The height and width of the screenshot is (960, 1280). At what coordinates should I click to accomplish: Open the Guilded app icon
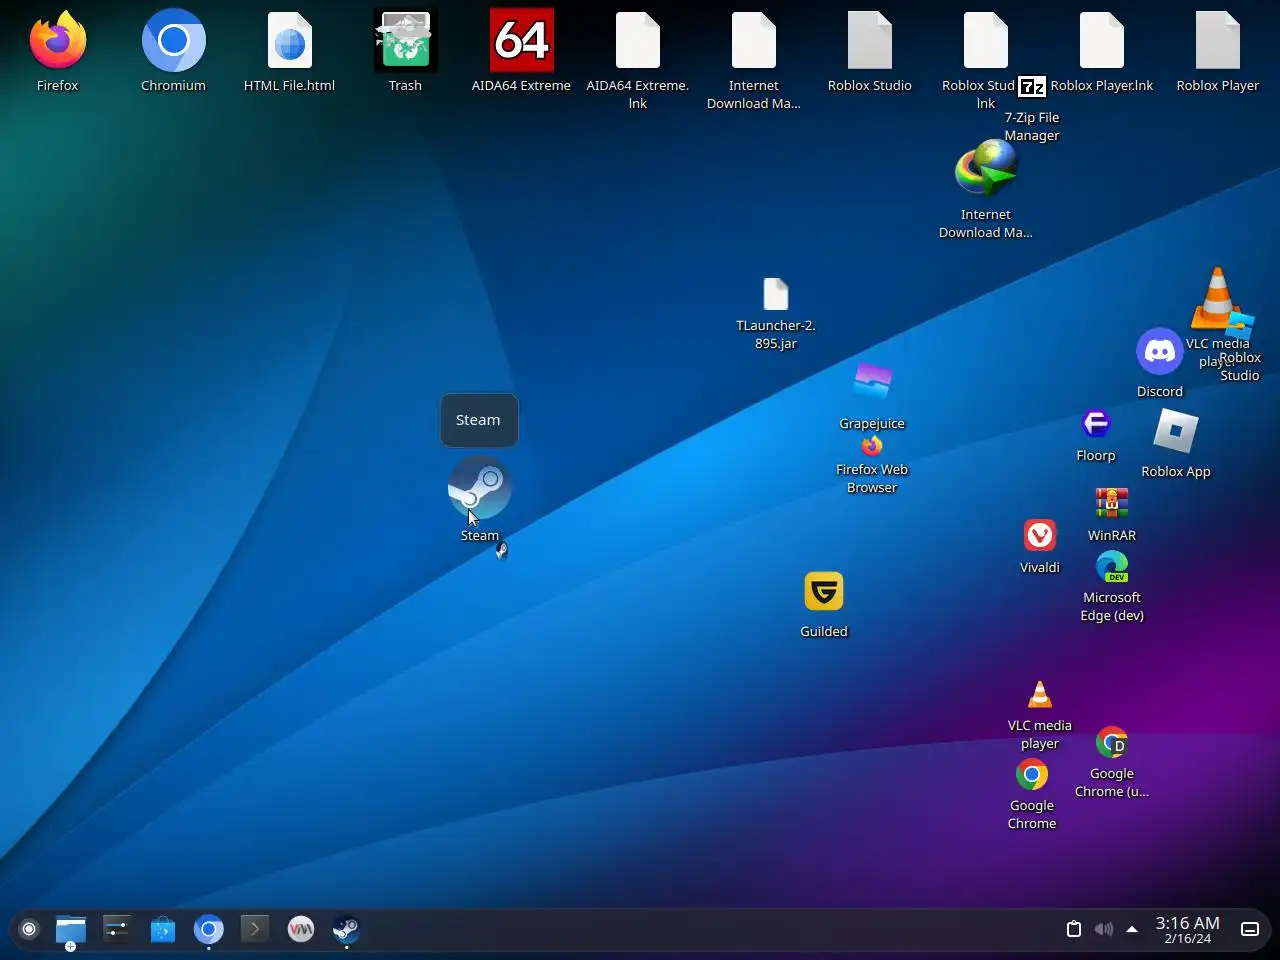[x=824, y=591]
